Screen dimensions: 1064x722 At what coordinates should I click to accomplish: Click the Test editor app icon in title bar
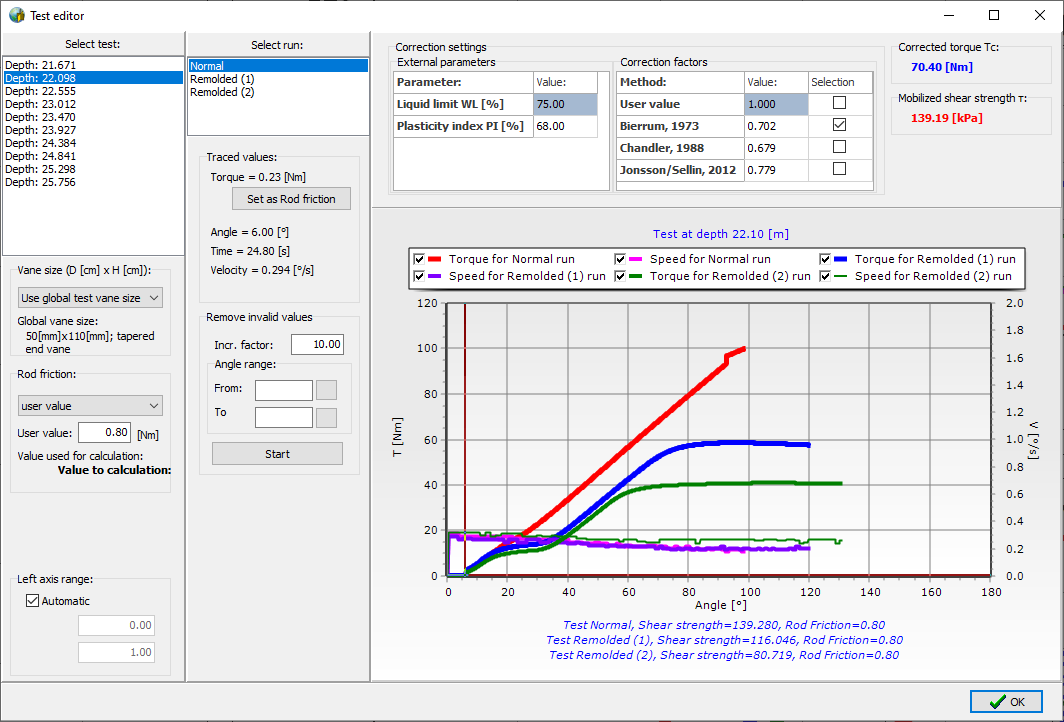pyautogui.click(x=16, y=15)
